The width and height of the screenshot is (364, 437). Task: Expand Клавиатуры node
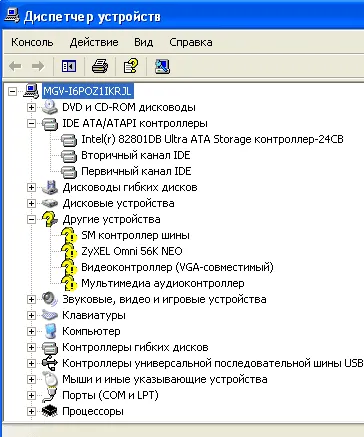(31, 315)
